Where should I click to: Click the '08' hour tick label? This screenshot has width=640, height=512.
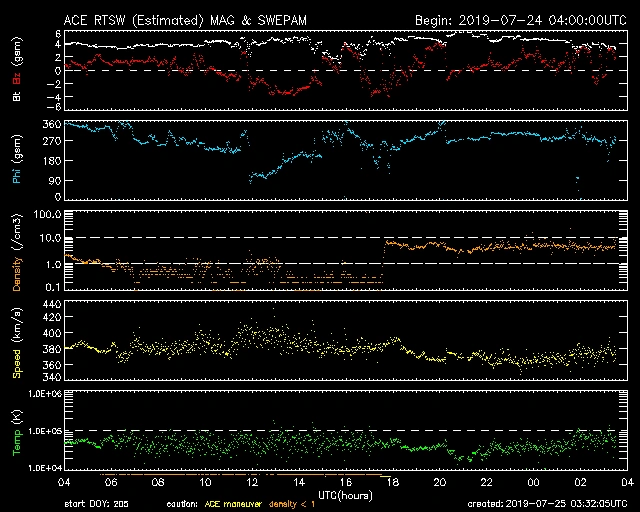tap(158, 483)
